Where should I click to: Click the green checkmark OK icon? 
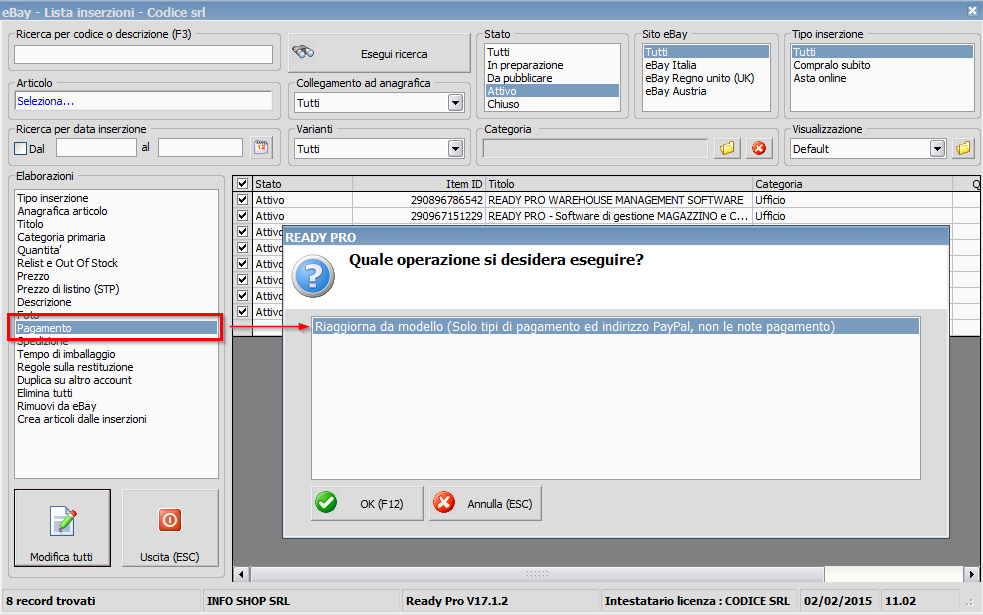[x=326, y=502]
